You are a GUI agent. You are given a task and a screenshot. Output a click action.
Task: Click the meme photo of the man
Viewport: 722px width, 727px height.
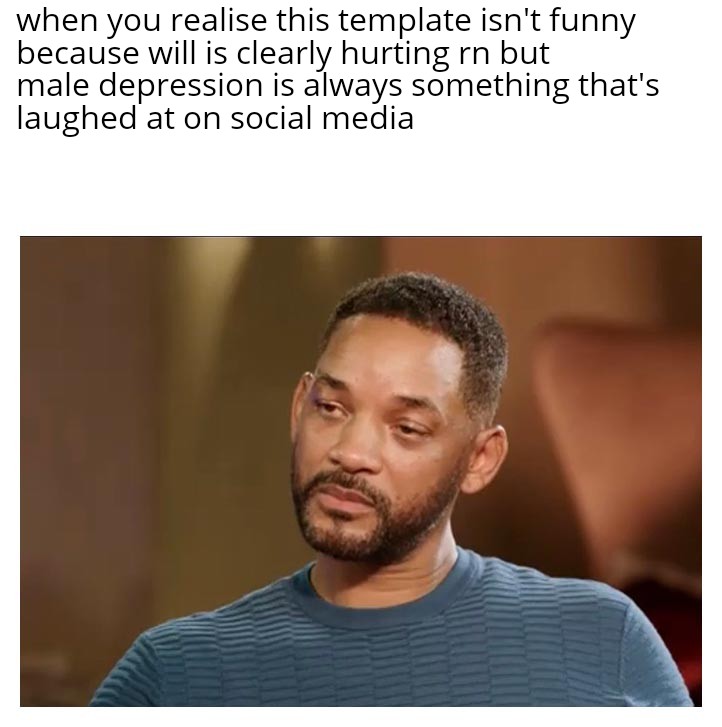pos(361,472)
